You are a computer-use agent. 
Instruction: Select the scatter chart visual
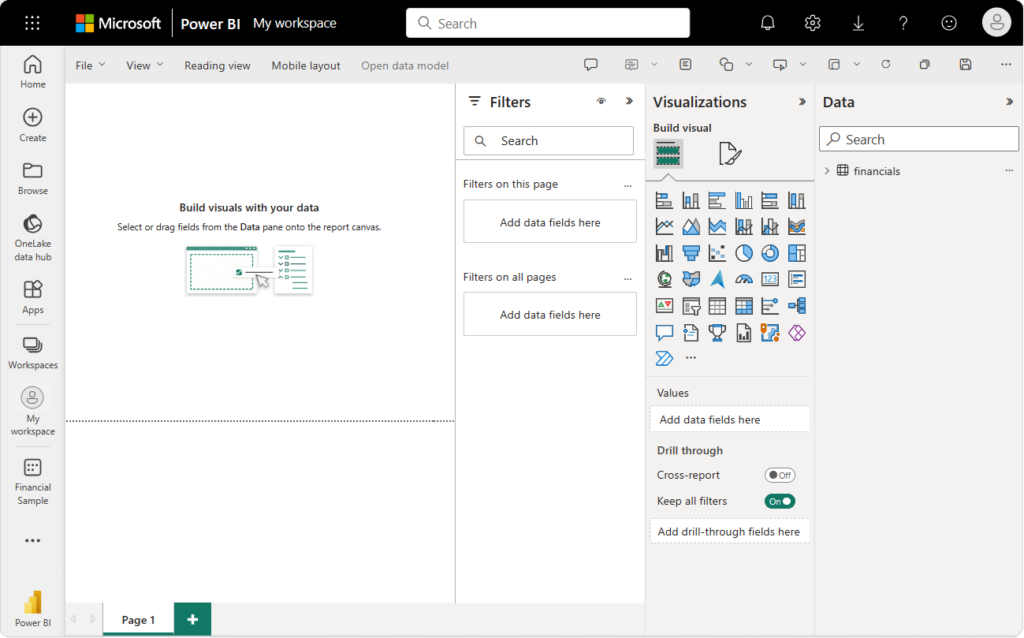click(x=717, y=253)
